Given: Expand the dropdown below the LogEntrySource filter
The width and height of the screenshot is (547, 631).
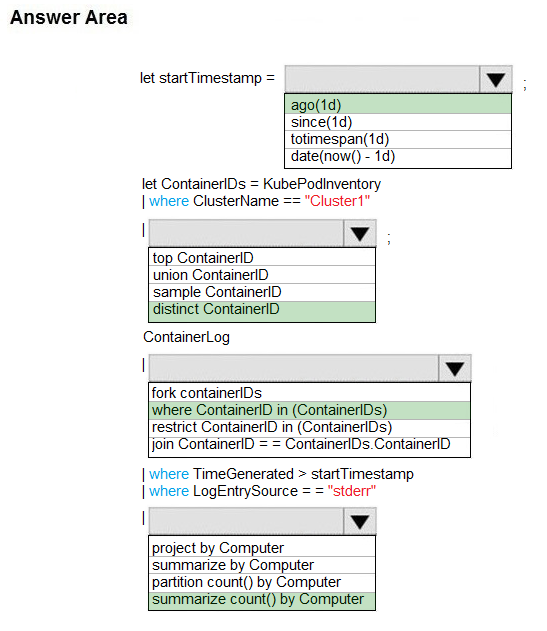Looking at the screenshot, I should 360,522.
